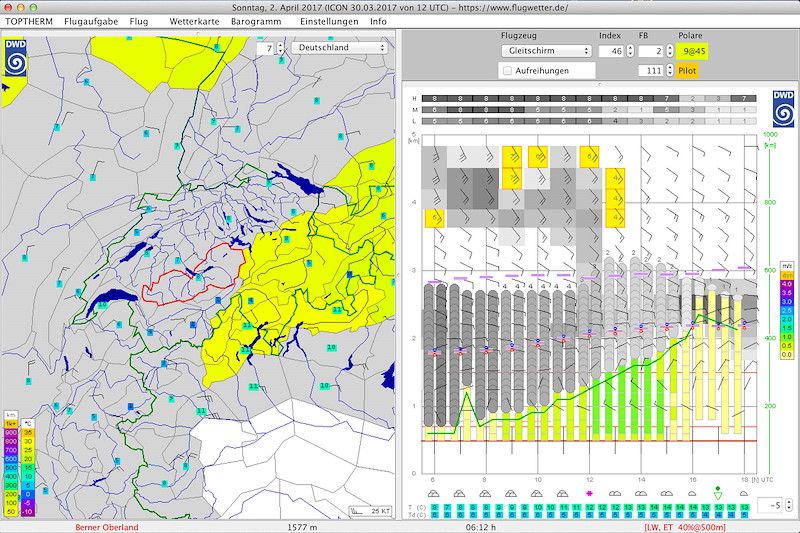Click cloud cover cell 2 in row M
800x533 pixels.
click(x=615, y=110)
